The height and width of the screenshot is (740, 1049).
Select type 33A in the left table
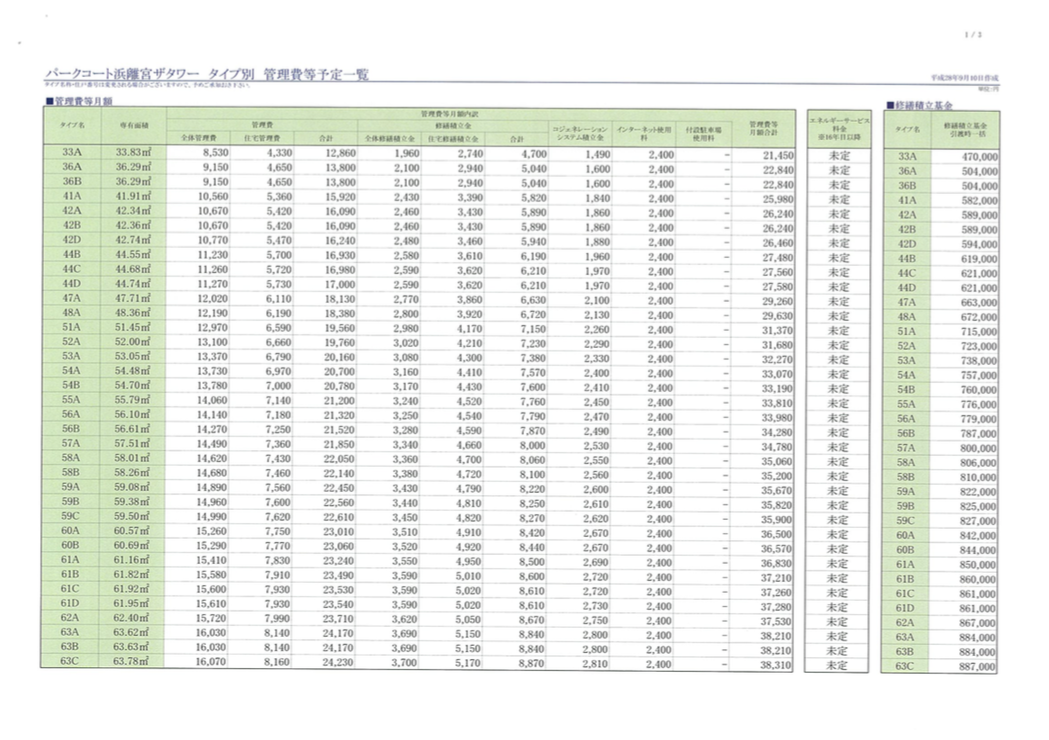(x=71, y=155)
